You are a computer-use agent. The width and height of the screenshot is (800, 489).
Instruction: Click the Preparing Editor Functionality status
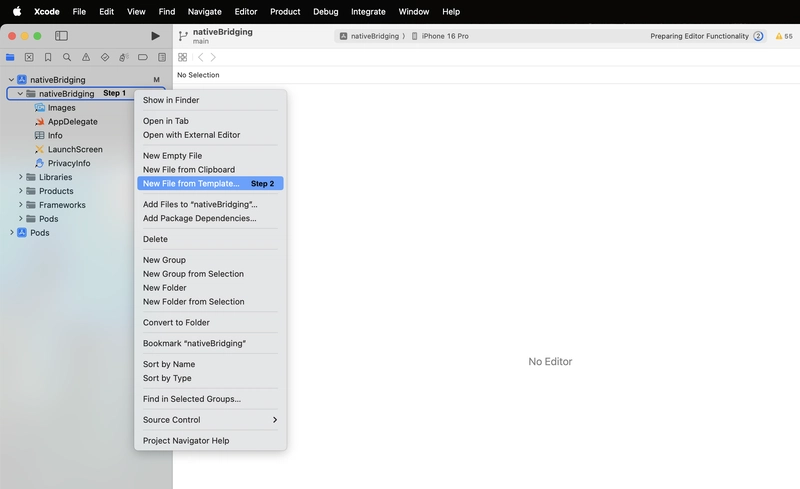[x=699, y=36]
